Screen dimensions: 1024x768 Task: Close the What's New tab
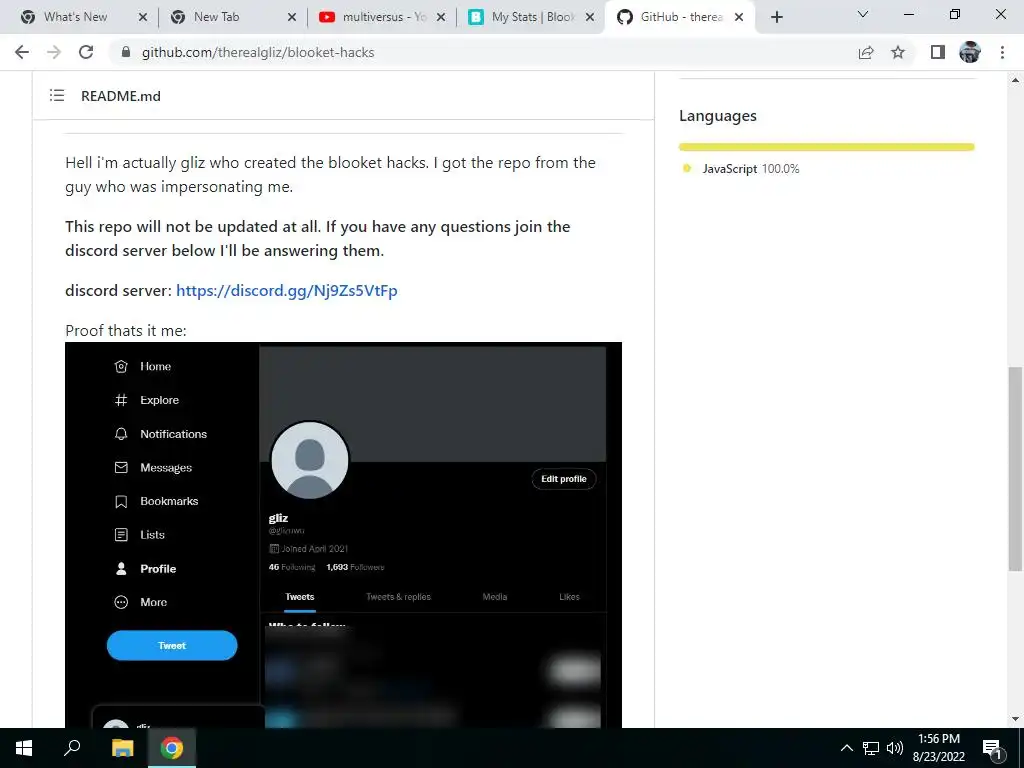click(x=143, y=18)
